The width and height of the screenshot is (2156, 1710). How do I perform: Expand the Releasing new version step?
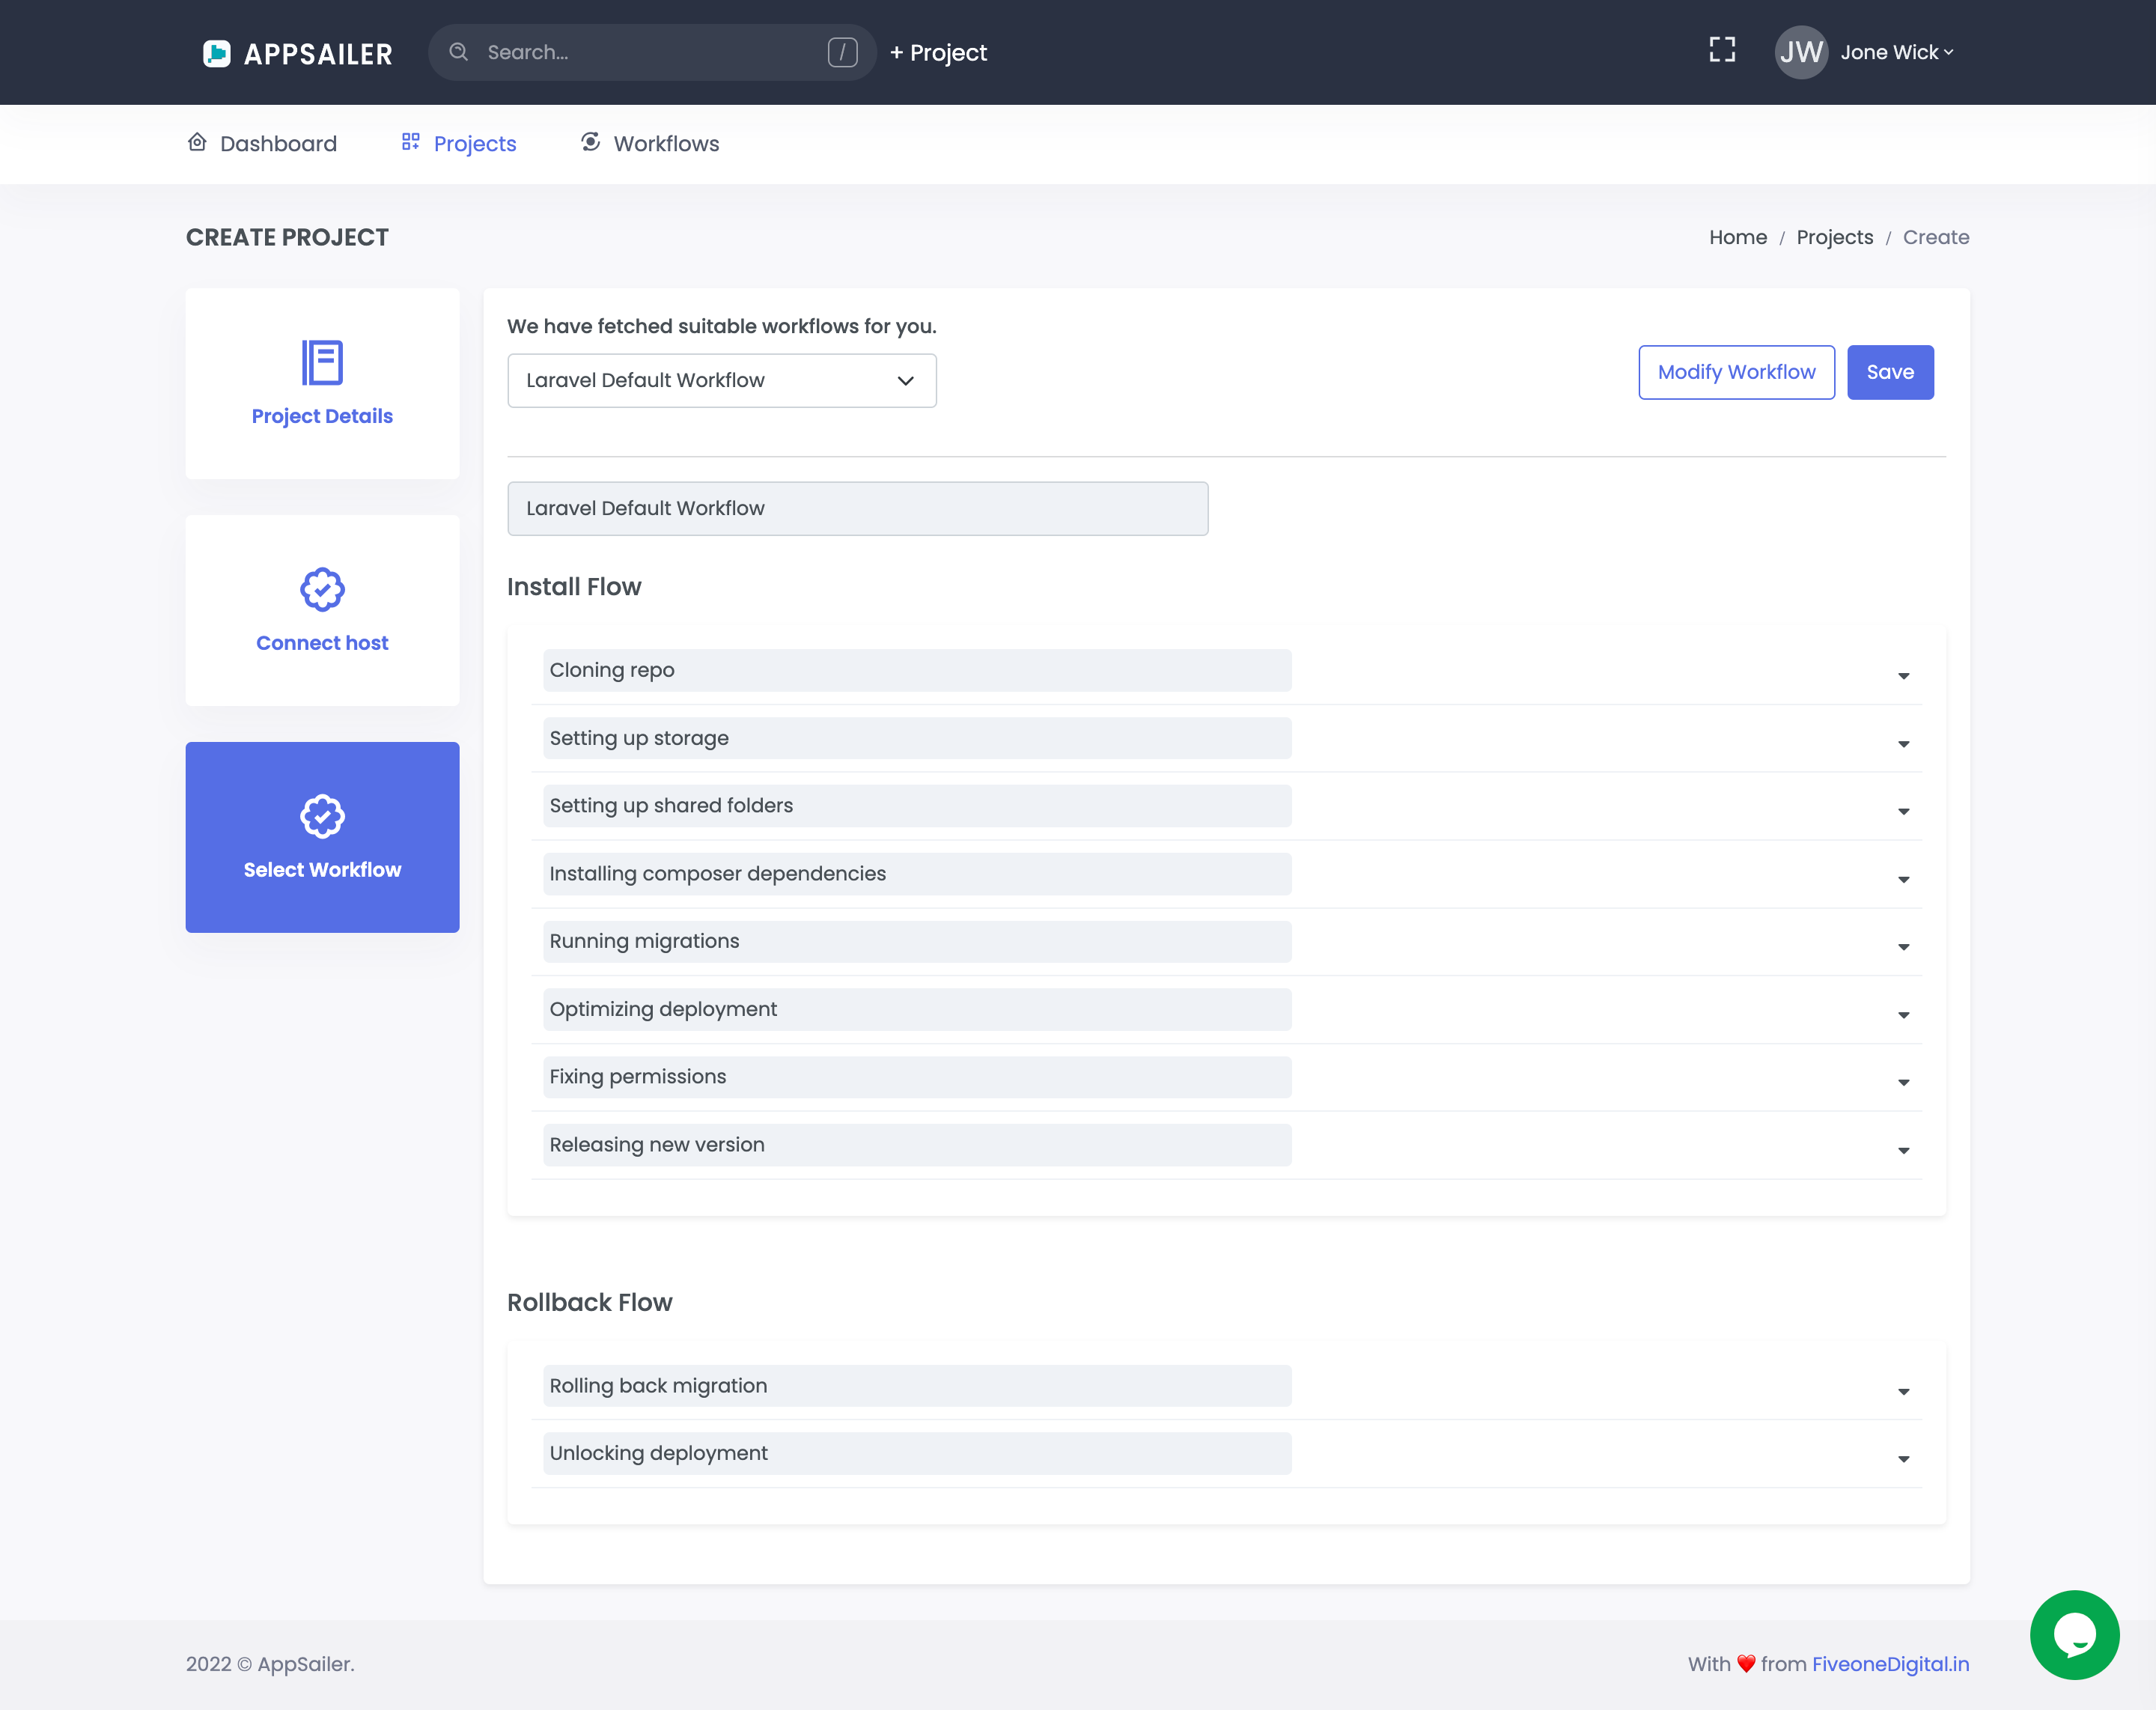pyautogui.click(x=1903, y=1151)
